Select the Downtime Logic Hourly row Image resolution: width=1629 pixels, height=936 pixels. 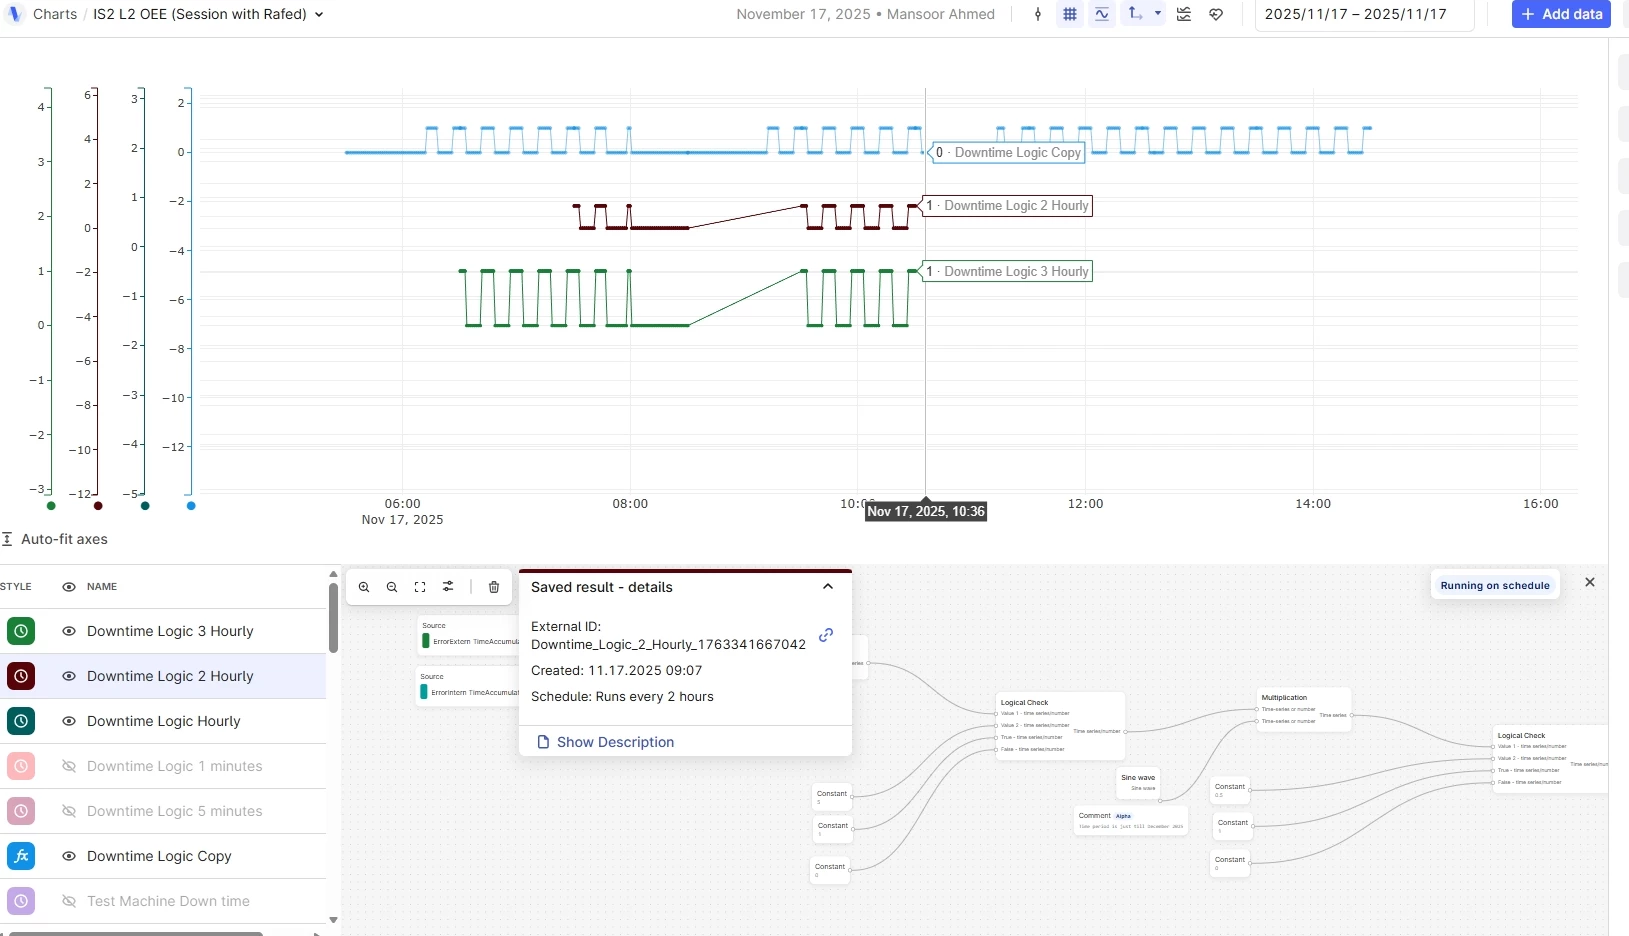point(164,721)
